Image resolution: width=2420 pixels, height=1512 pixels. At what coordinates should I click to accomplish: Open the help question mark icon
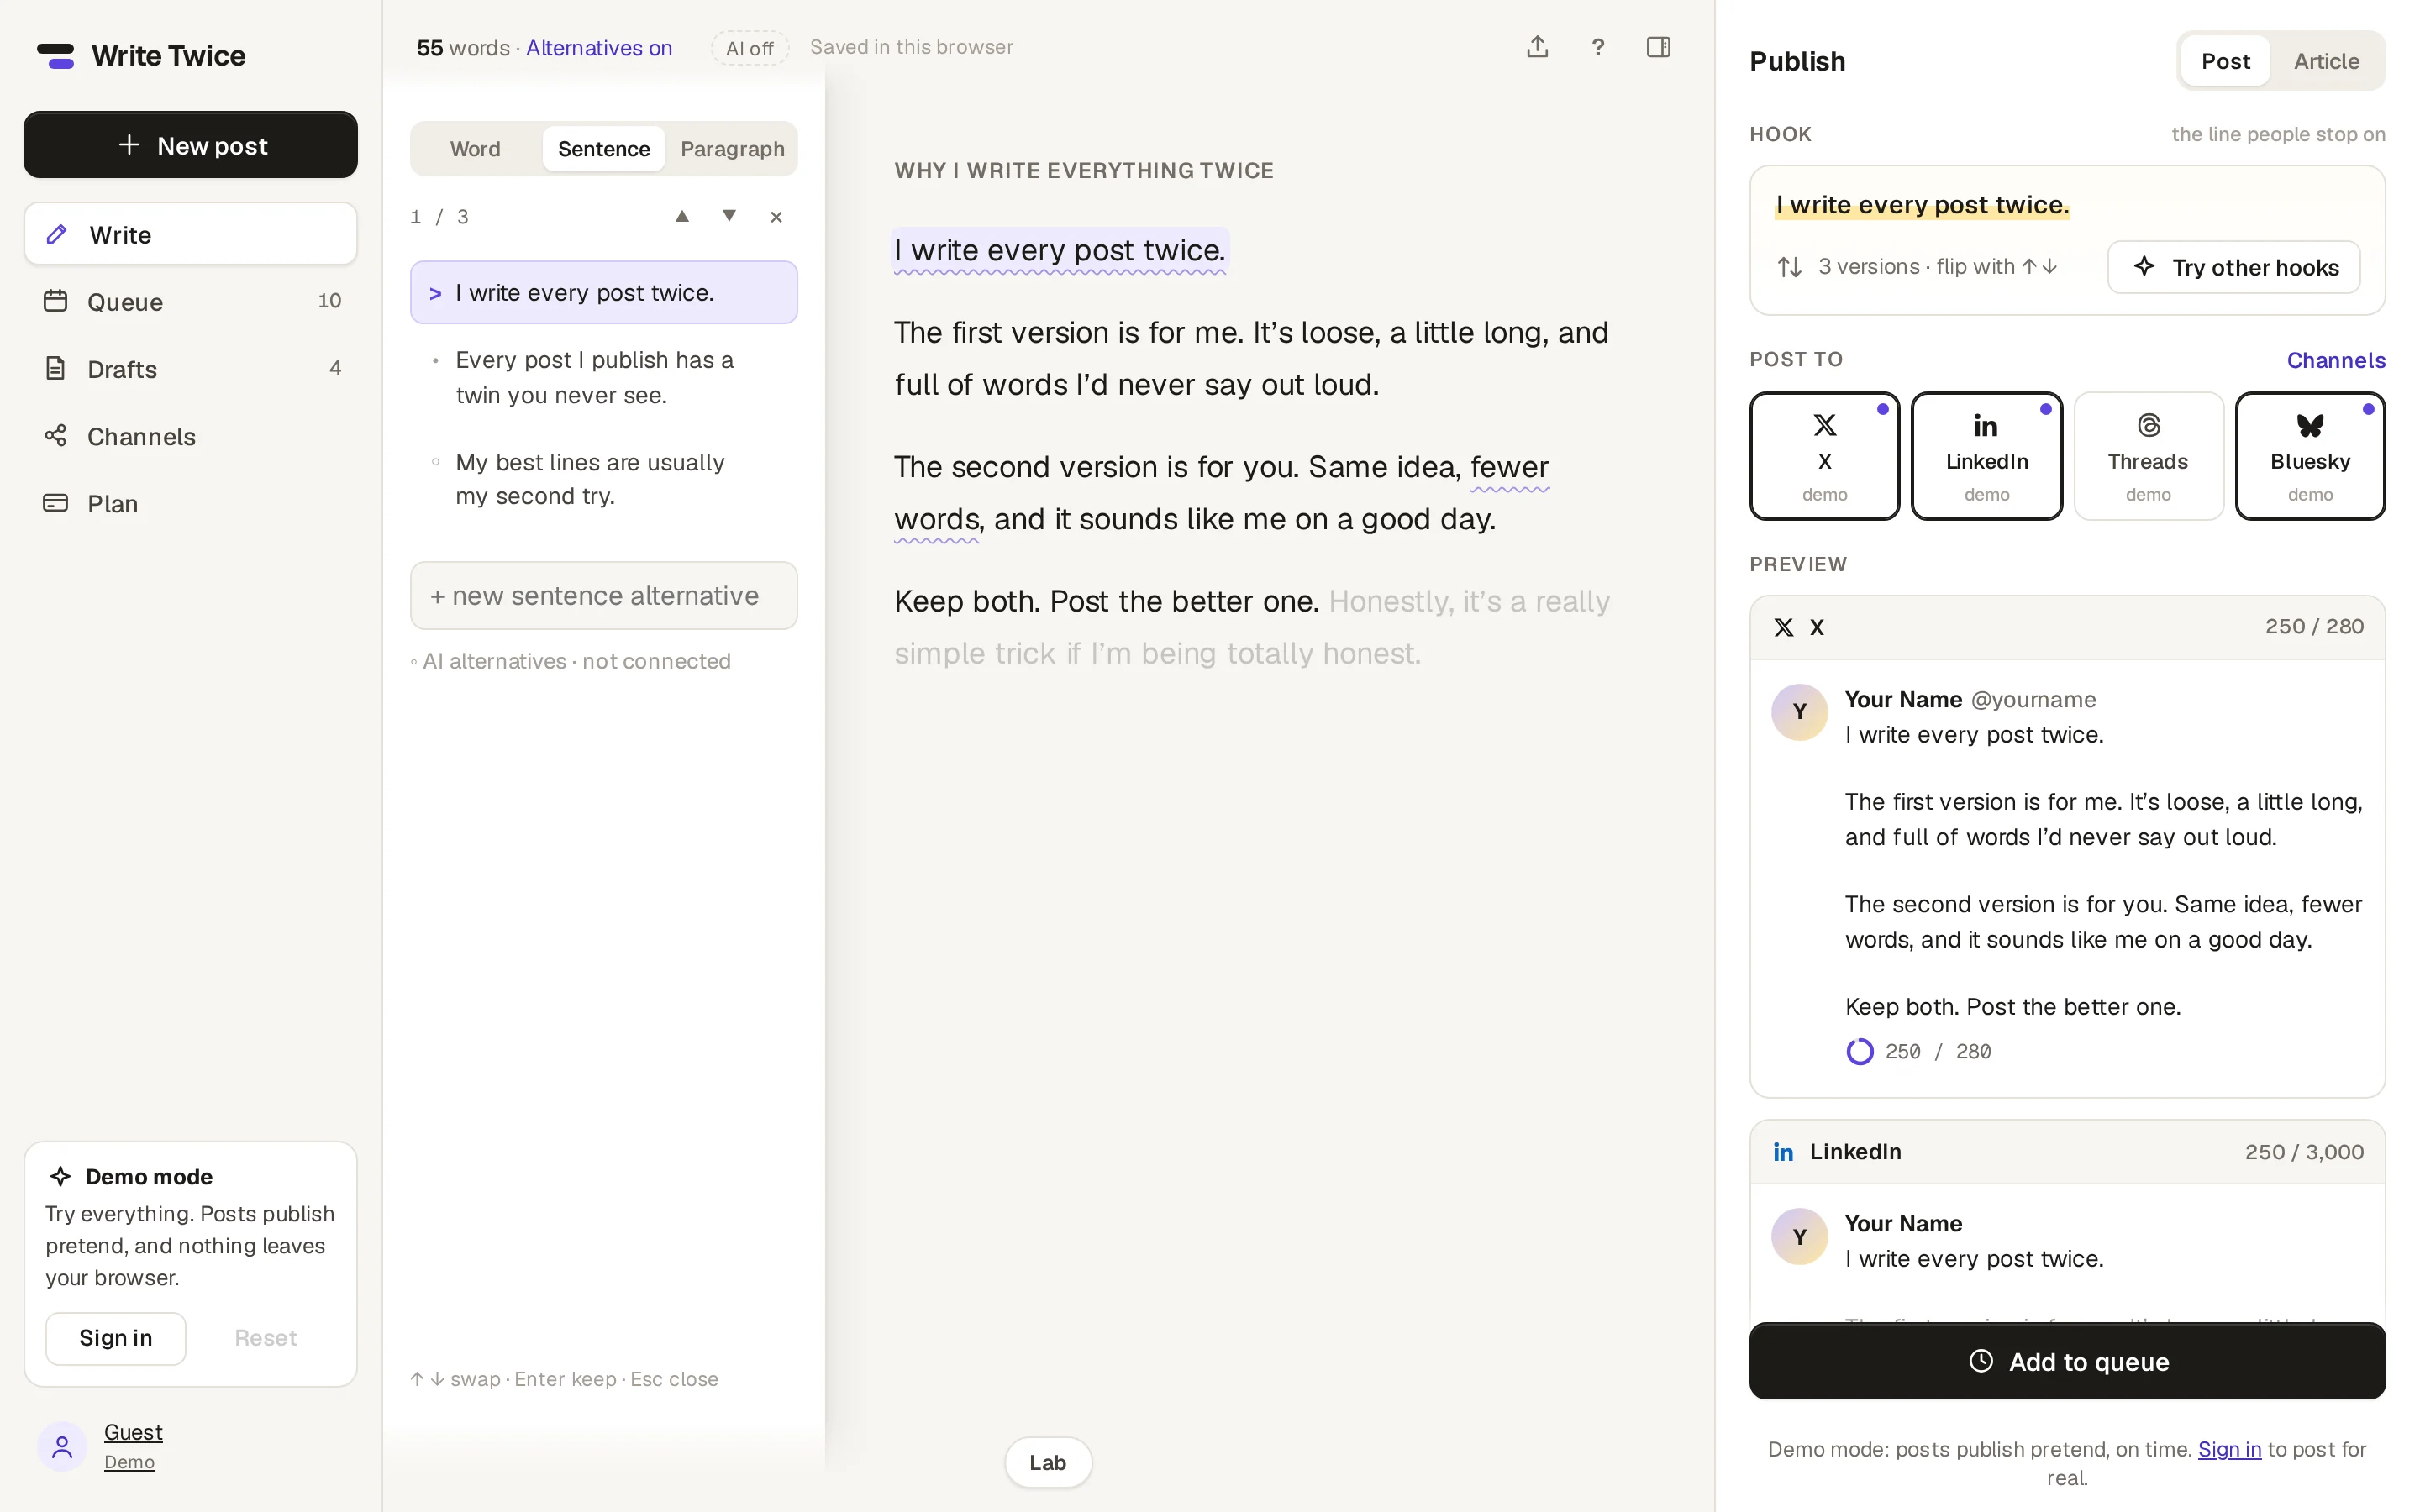(1598, 47)
